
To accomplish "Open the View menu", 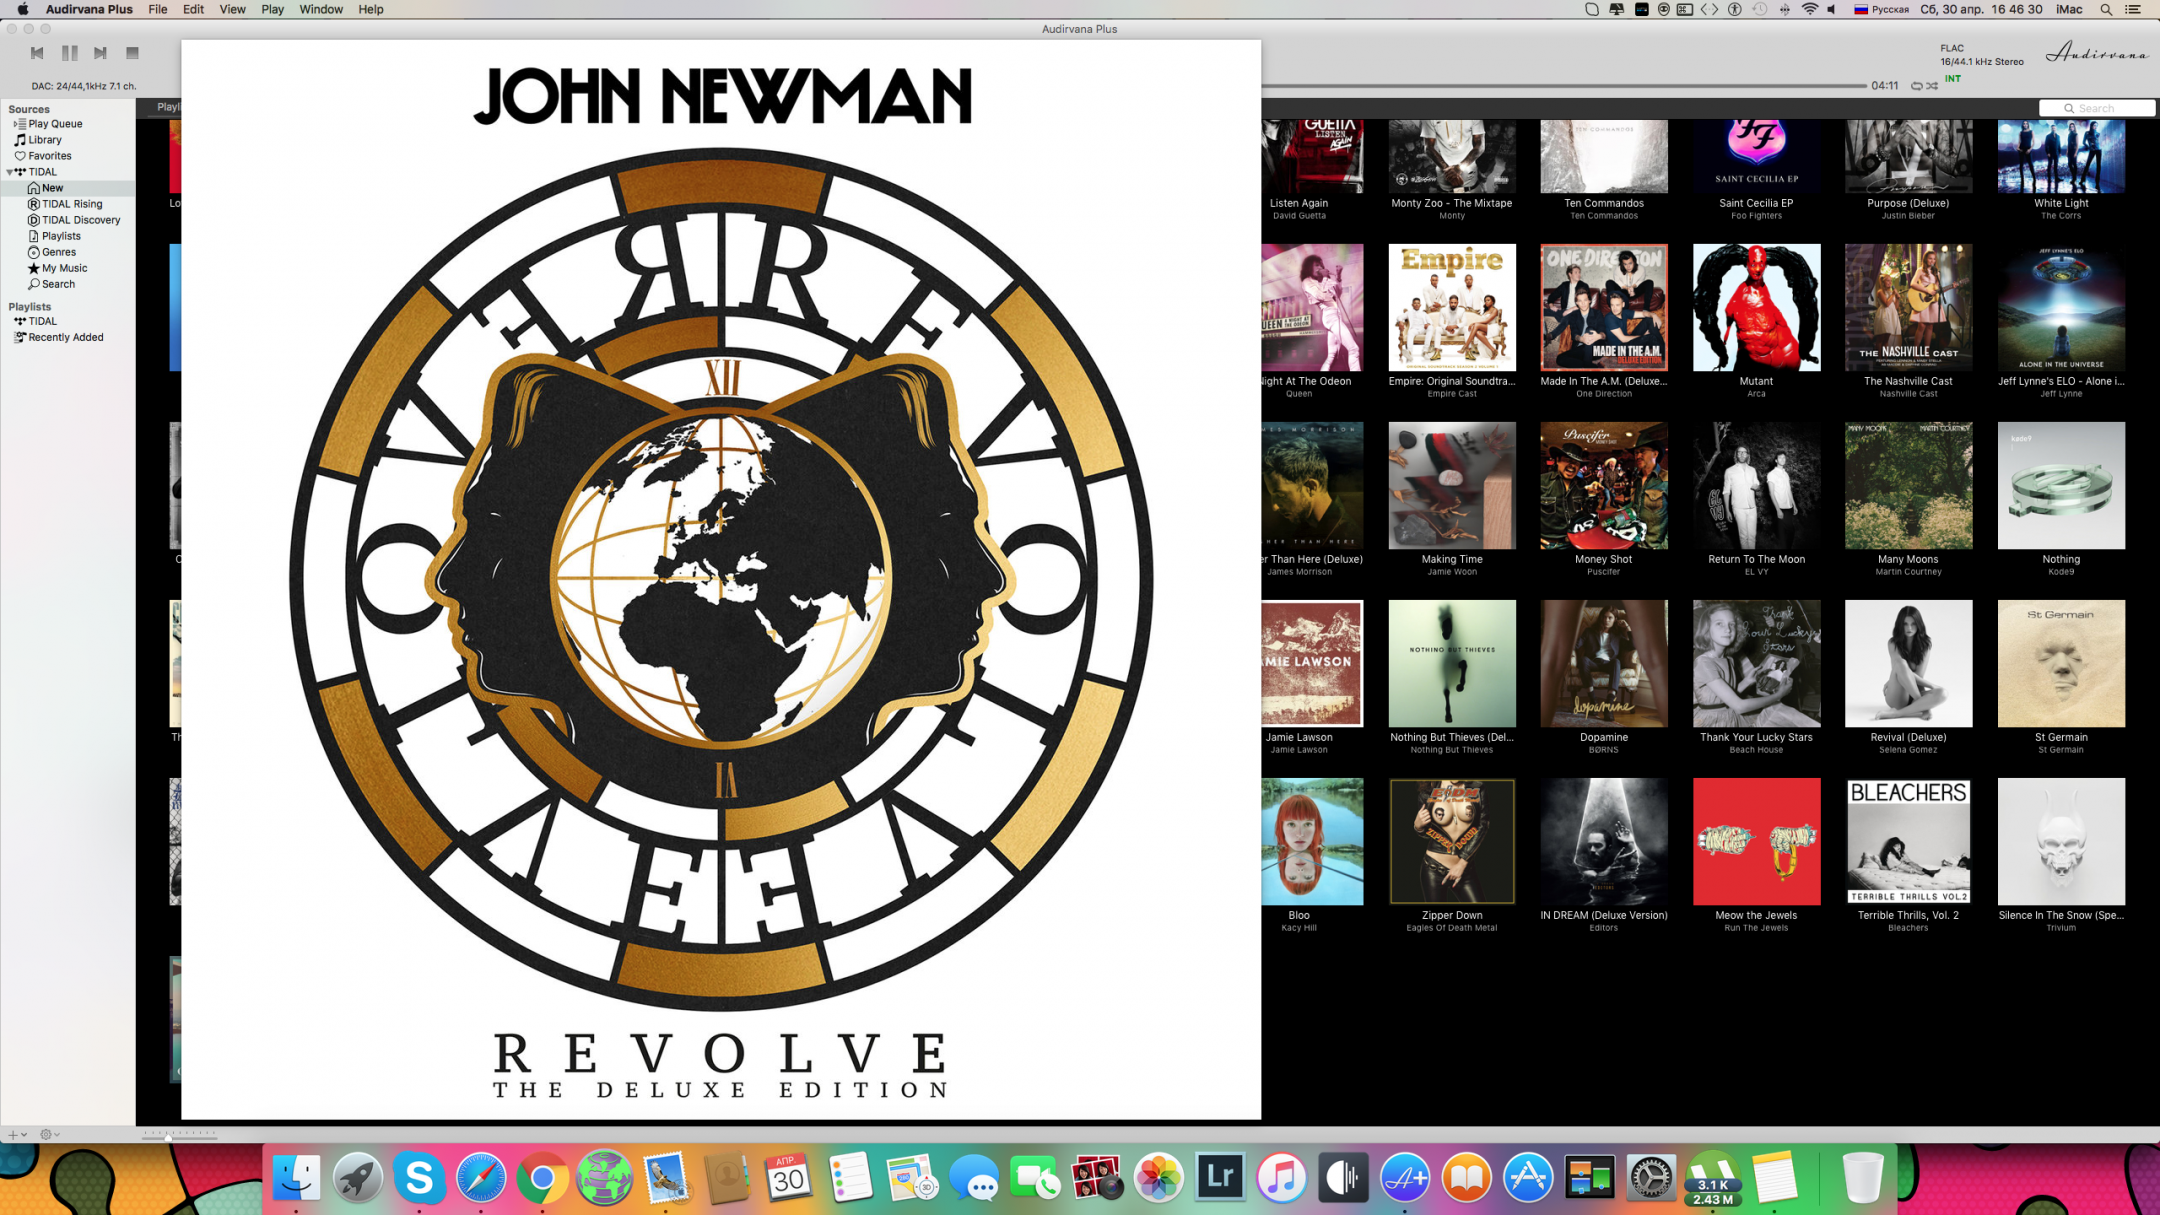I will pyautogui.click(x=232, y=9).
